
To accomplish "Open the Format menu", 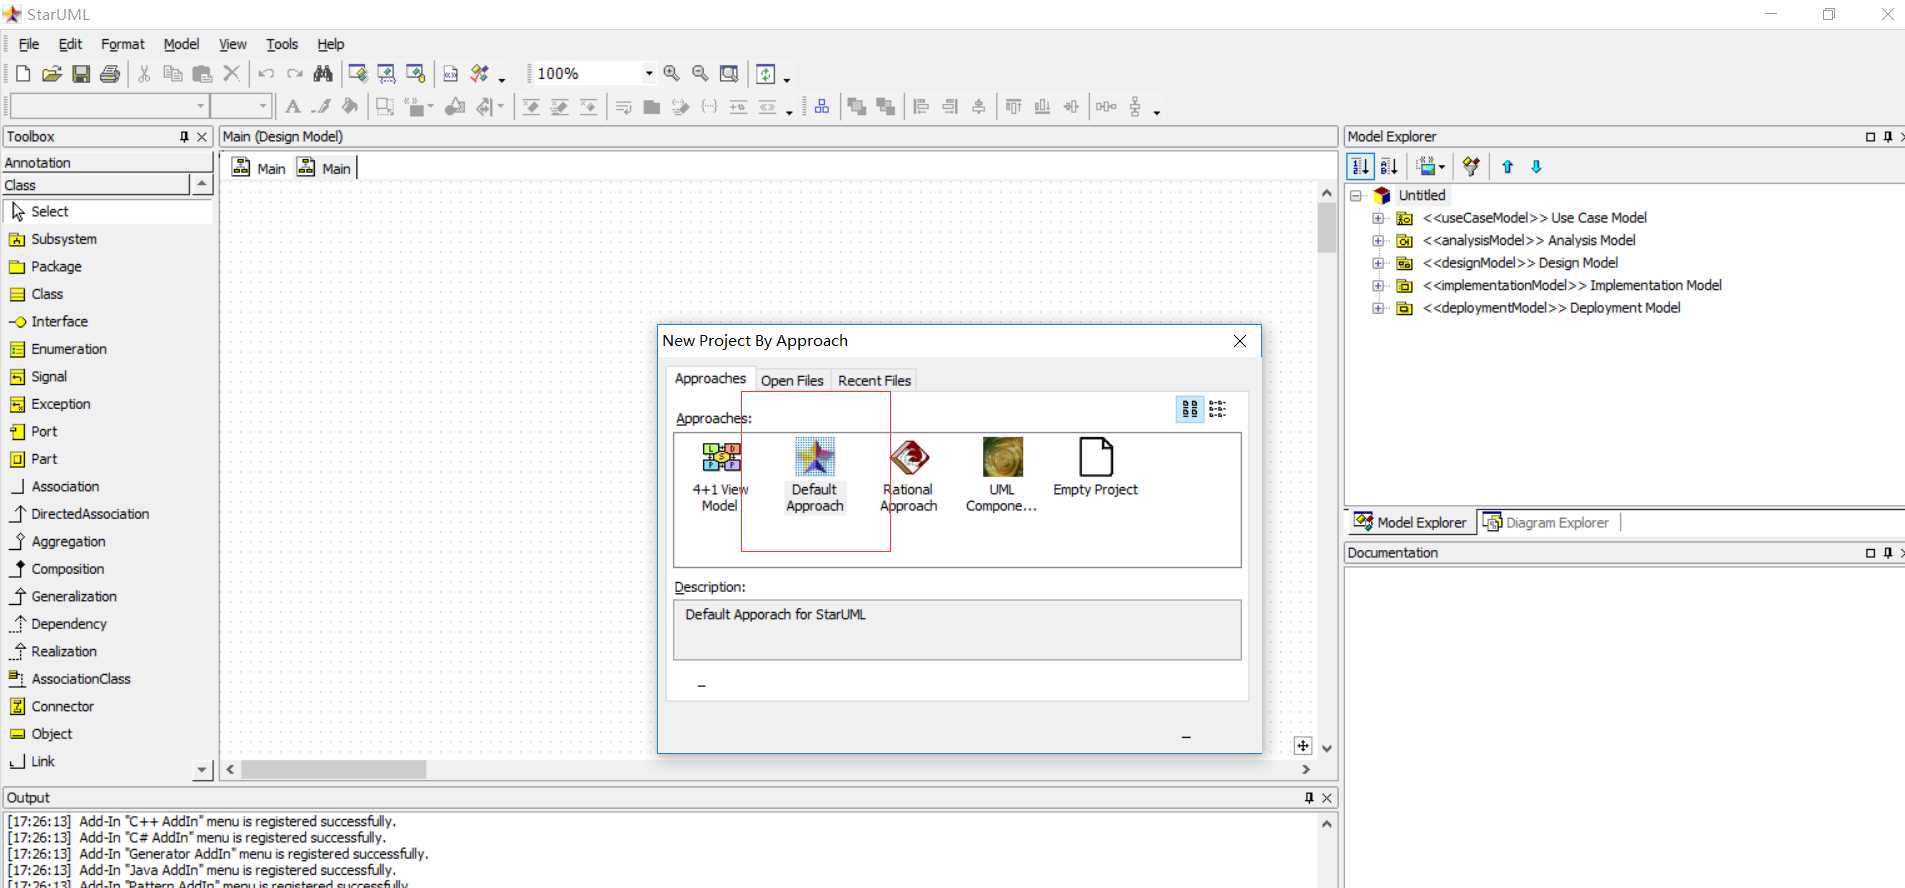I will coord(123,44).
